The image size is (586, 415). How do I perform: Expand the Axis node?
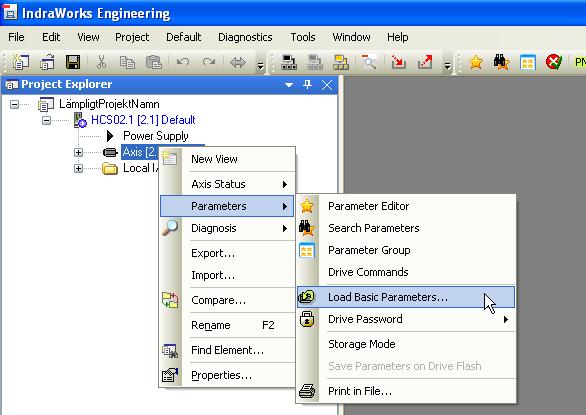tap(78, 152)
